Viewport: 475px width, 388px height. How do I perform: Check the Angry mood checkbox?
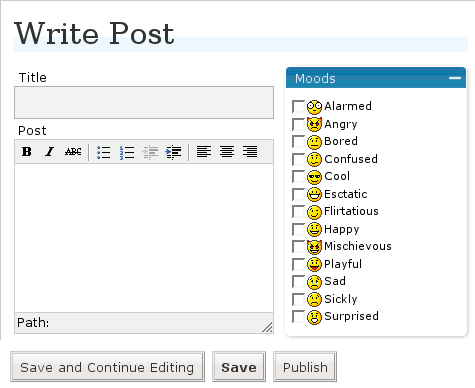coord(298,124)
